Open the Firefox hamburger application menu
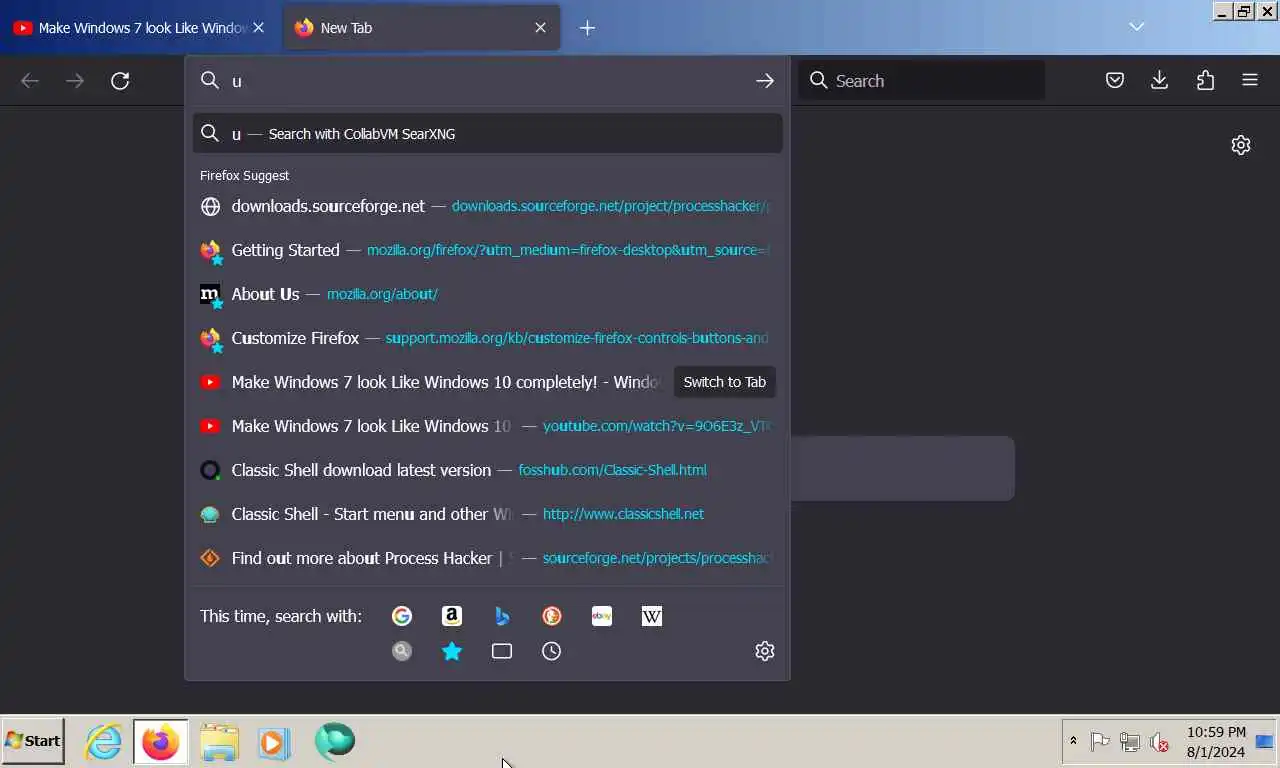Screen dimensions: 1280x768 (x=1250, y=81)
